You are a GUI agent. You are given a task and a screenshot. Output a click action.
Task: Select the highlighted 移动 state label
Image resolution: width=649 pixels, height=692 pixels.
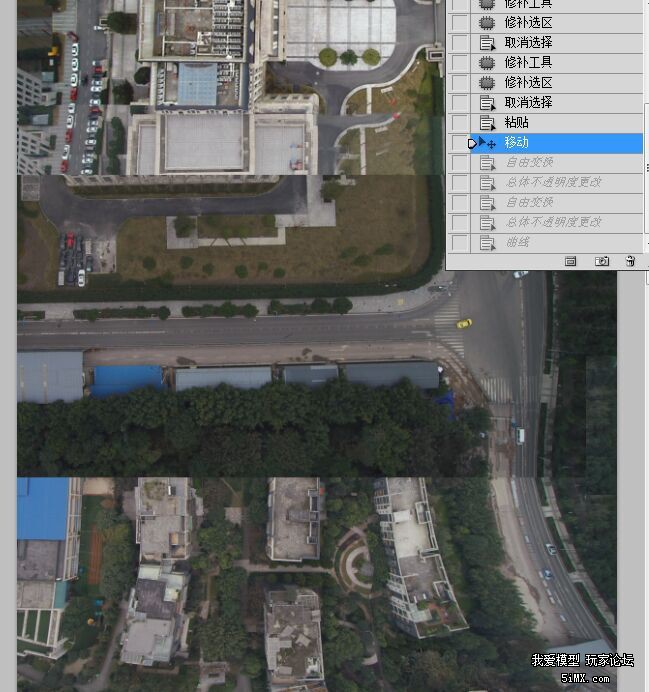[x=517, y=143]
